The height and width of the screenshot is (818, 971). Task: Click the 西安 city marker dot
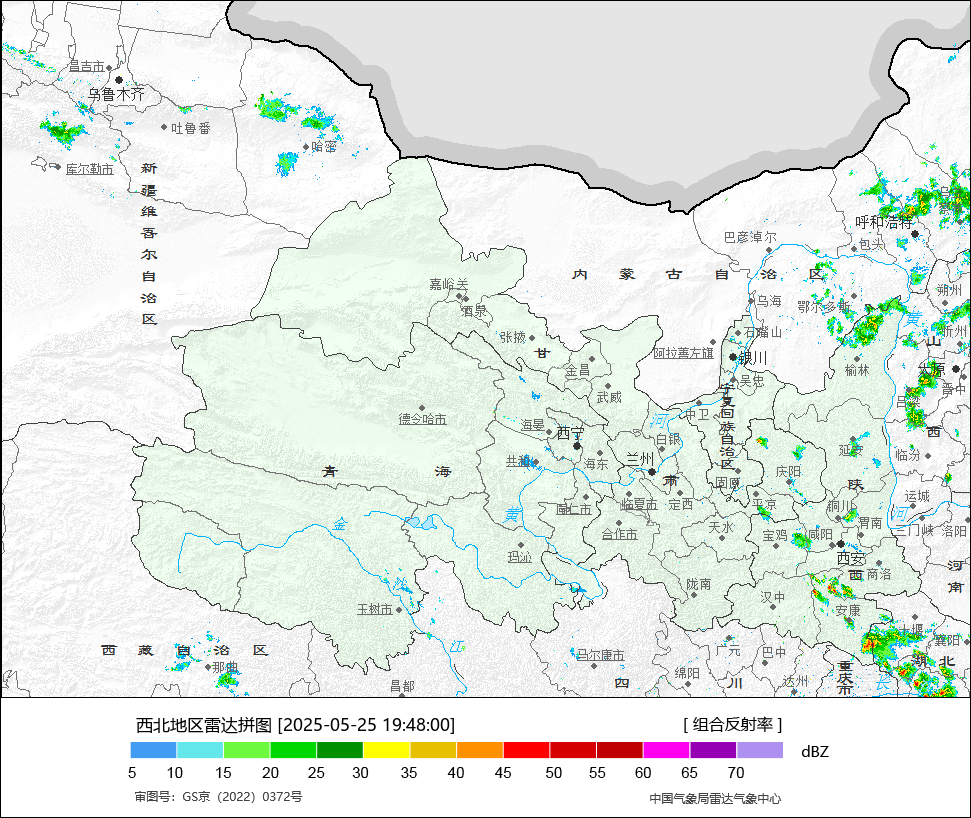coord(841,544)
